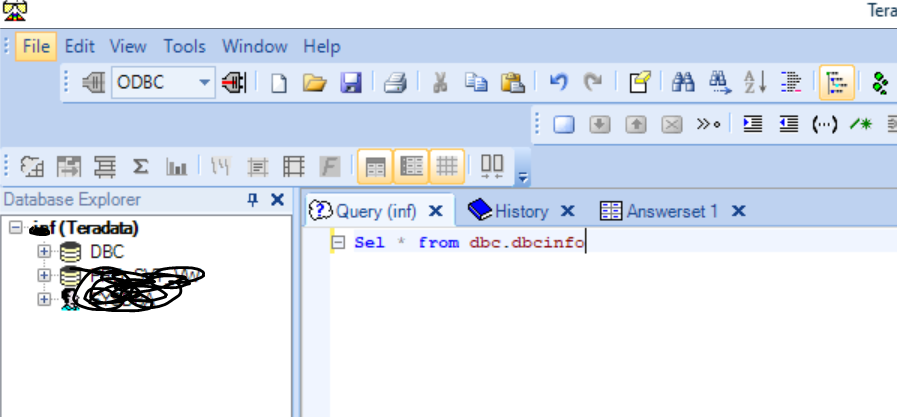
Task: Toggle the alternating rows grid button
Action: tap(411, 166)
